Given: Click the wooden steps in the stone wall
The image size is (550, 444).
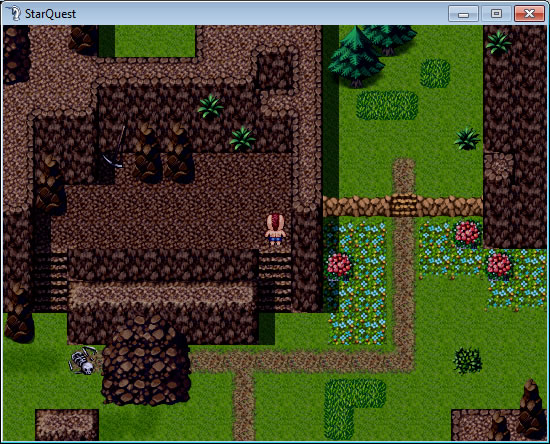Looking at the screenshot, I should coord(403,206).
